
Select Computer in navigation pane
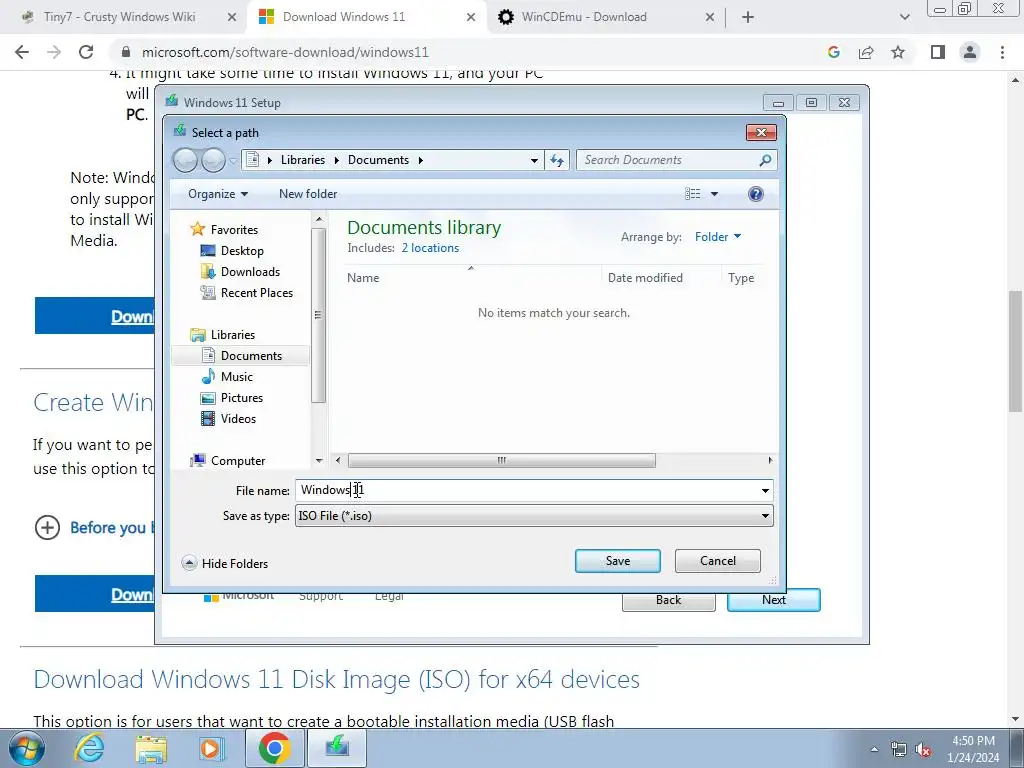(x=238, y=461)
